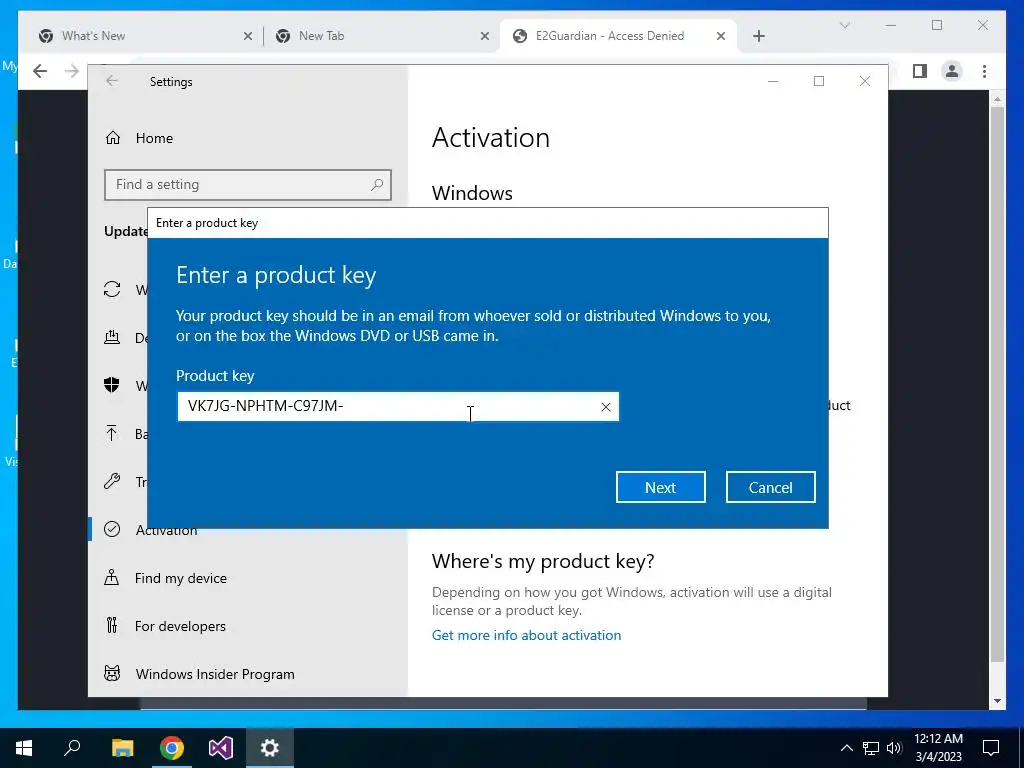This screenshot has width=1024, height=768.
Task: Minimize the Settings window
Action: 773,81
